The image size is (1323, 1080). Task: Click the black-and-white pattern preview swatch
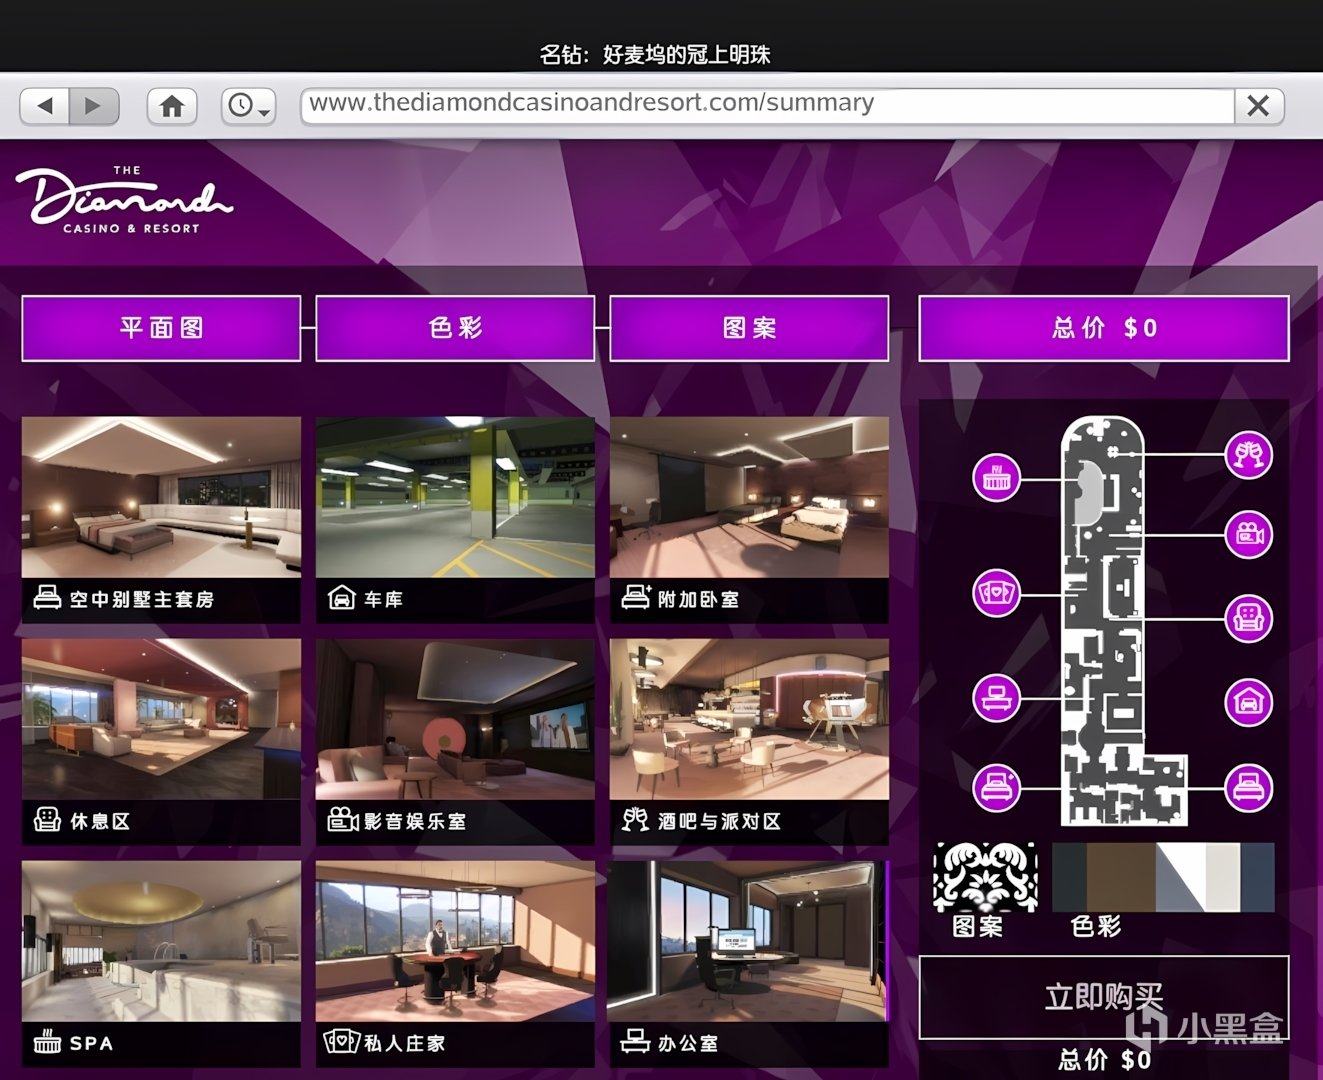click(985, 876)
